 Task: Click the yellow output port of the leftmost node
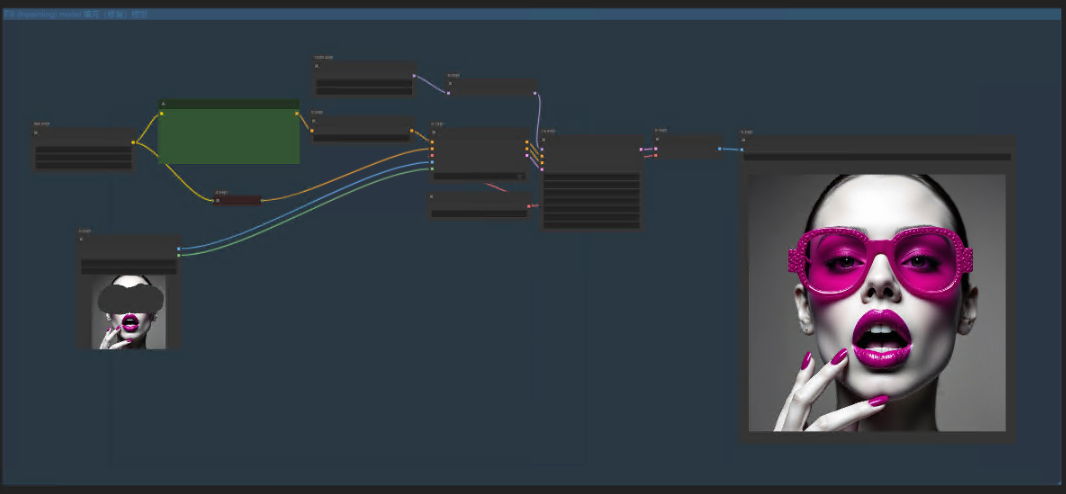133,142
